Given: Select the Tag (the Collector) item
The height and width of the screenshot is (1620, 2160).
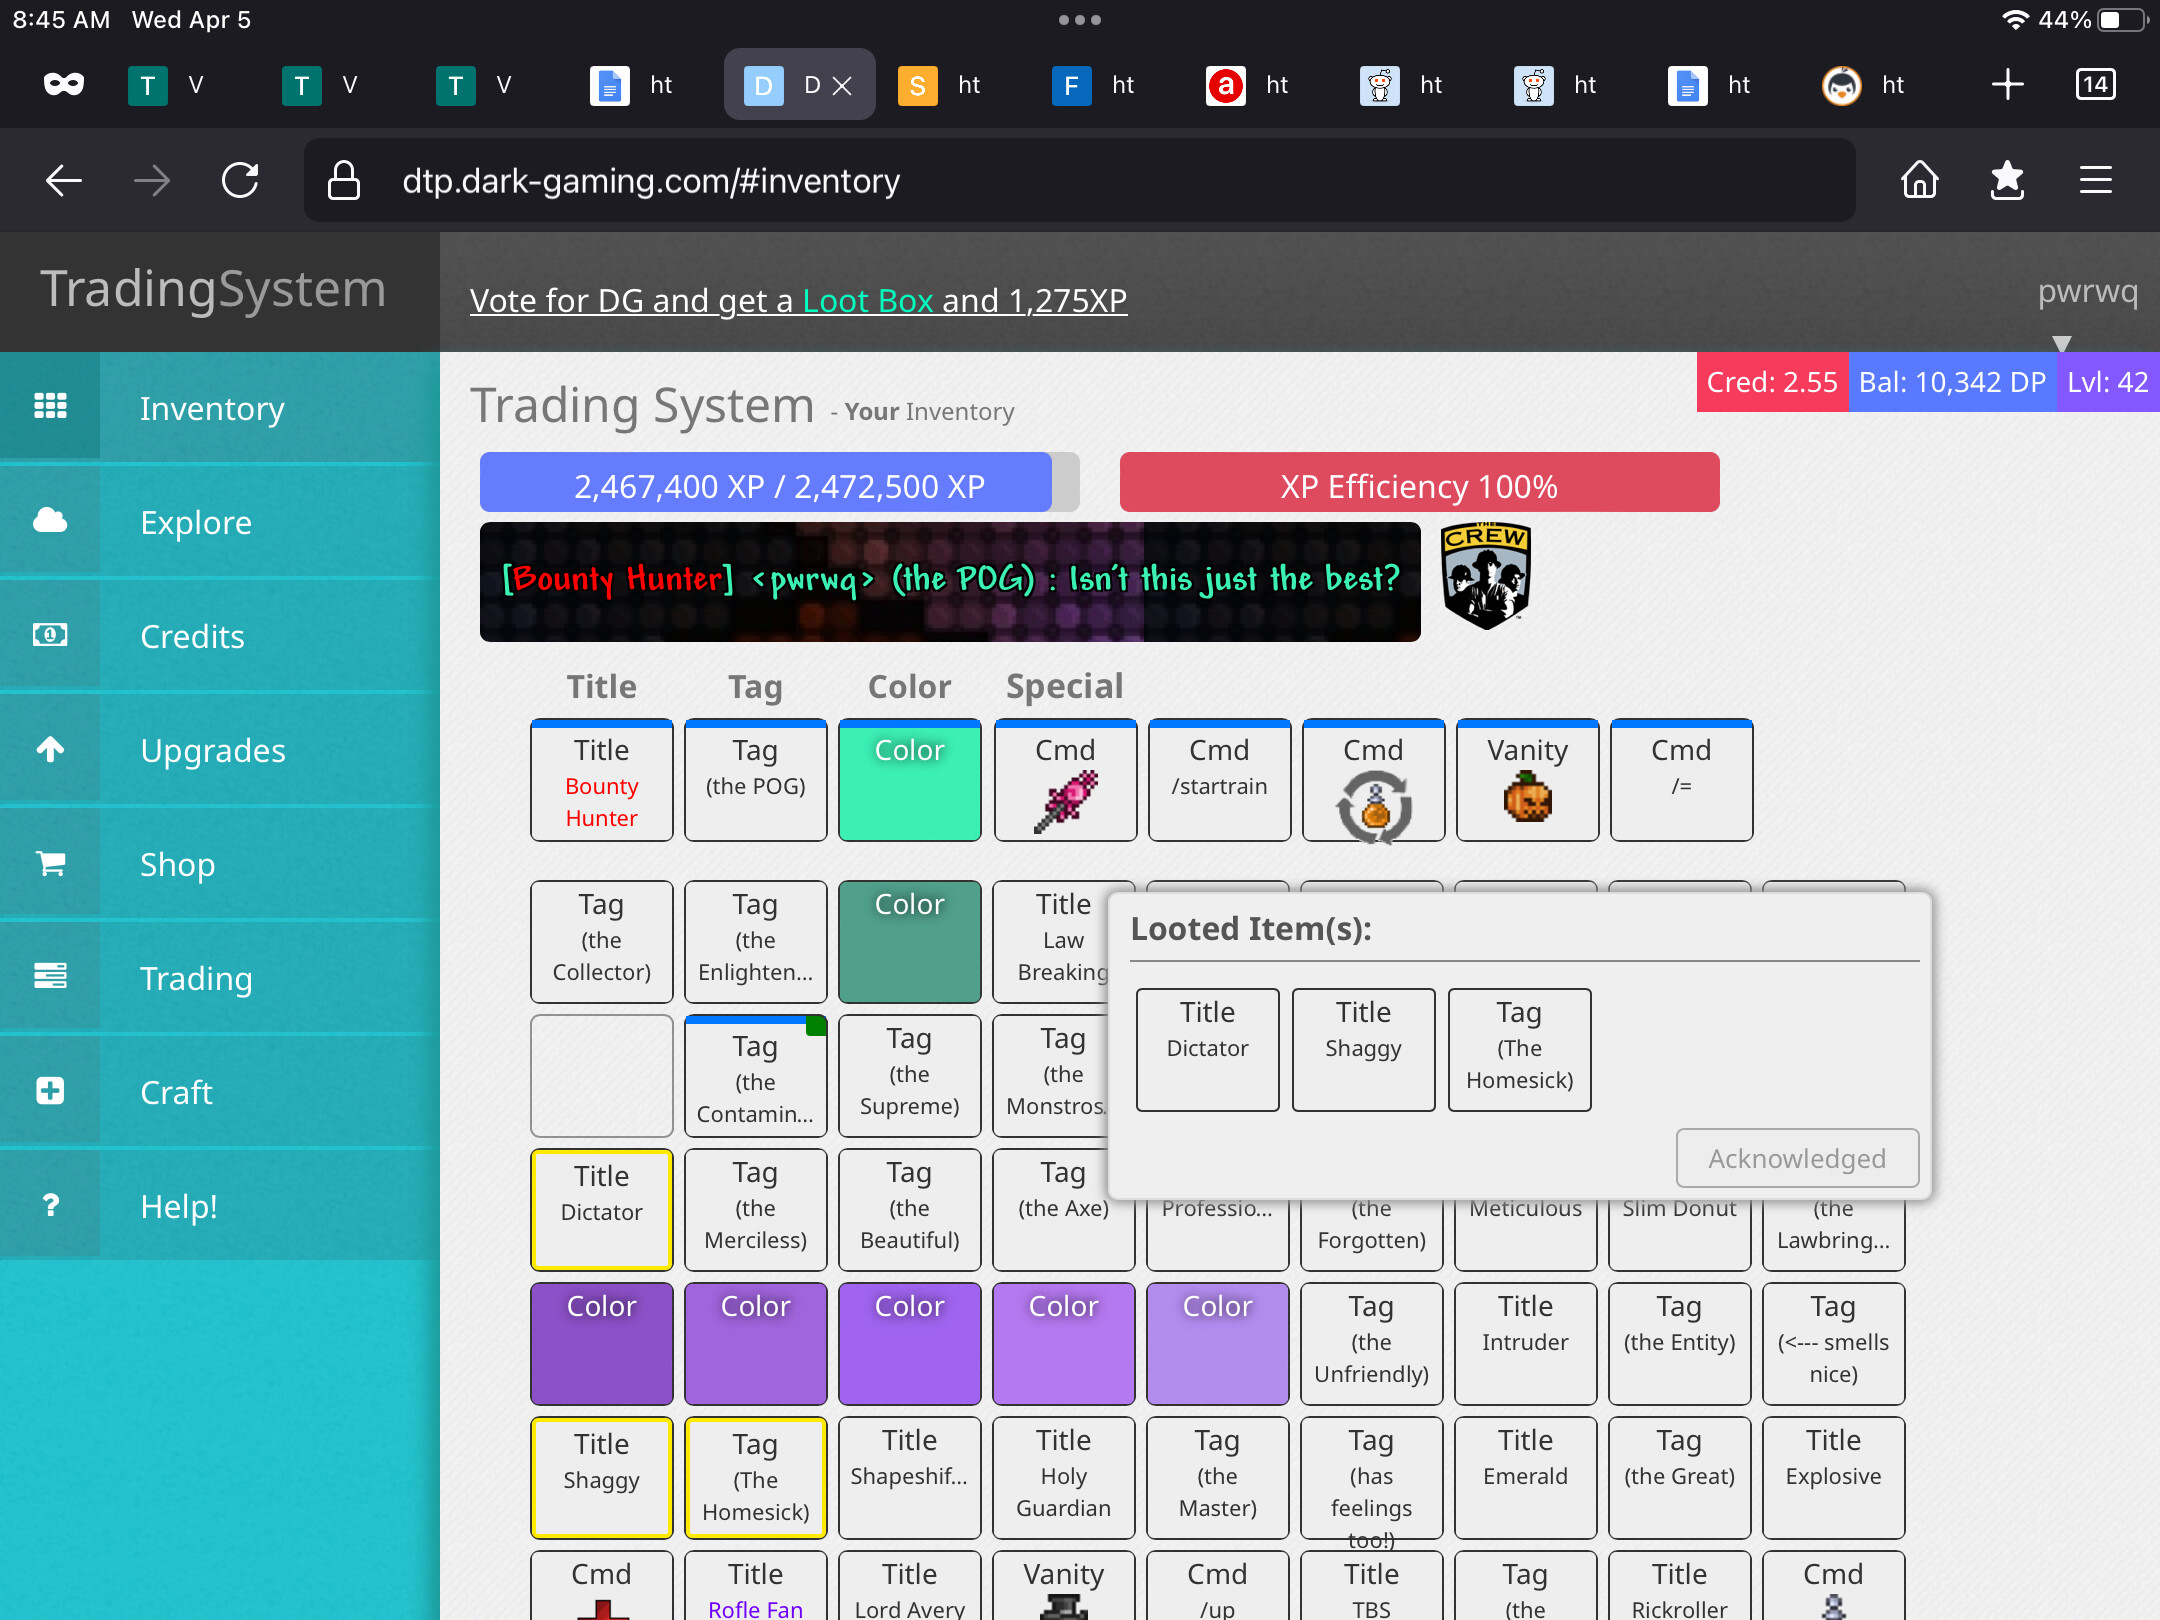Looking at the screenshot, I should click(601, 941).
